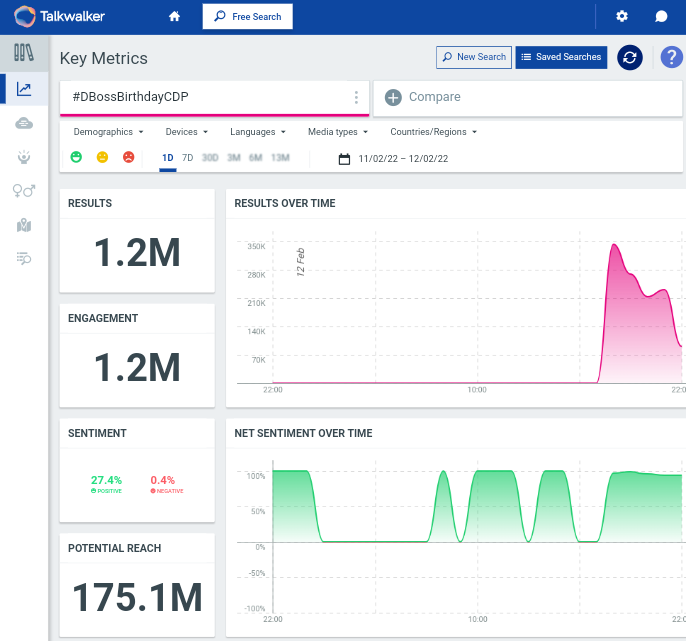Screen dimensions: 686x641
Task: Click the Key Metrics page title
Action: tap(104, 59)
